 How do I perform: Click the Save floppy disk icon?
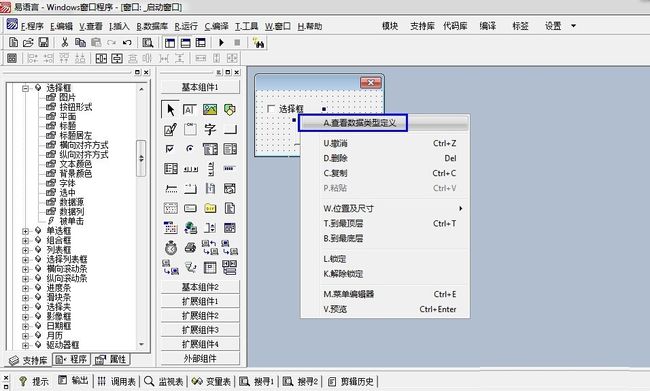click(x=43, y=42)
